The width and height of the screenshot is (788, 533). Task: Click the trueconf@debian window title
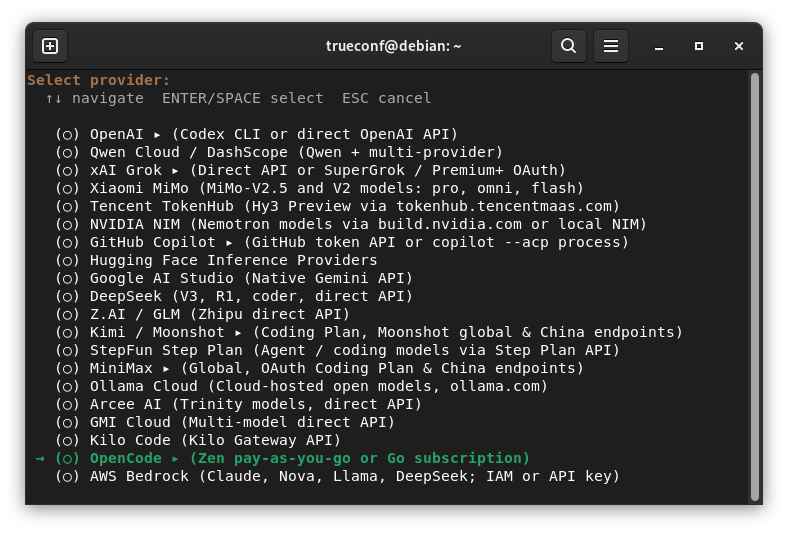(x=393, y=46)
